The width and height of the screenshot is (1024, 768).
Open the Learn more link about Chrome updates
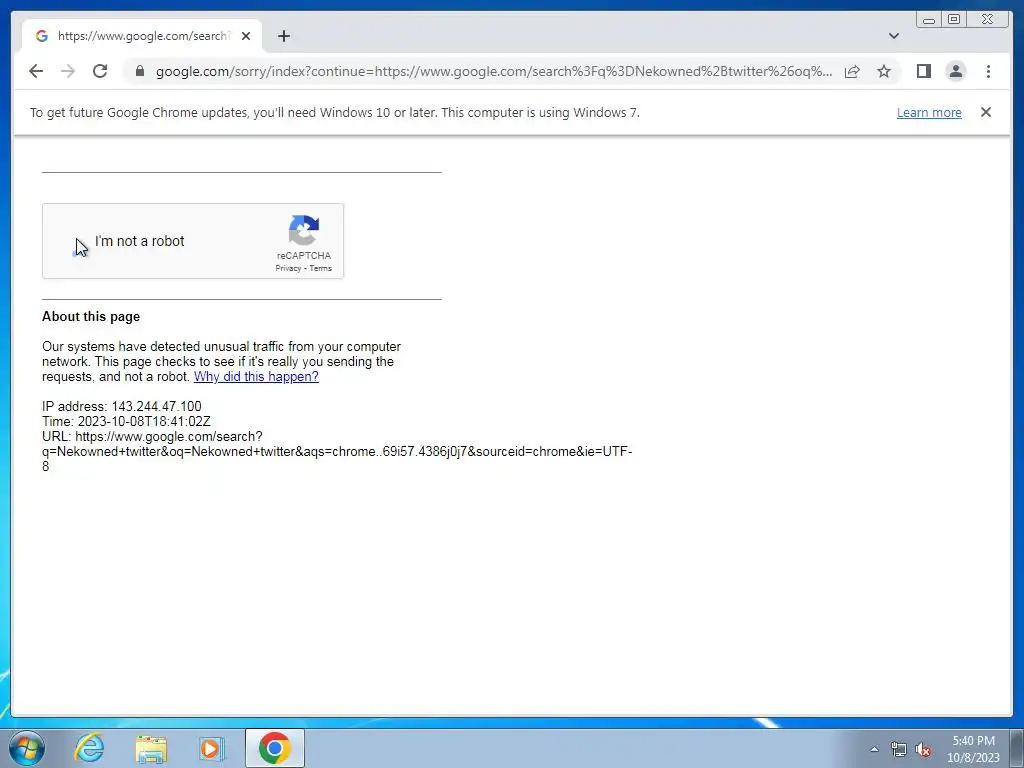pyautogui.click(x=929, y=112)
